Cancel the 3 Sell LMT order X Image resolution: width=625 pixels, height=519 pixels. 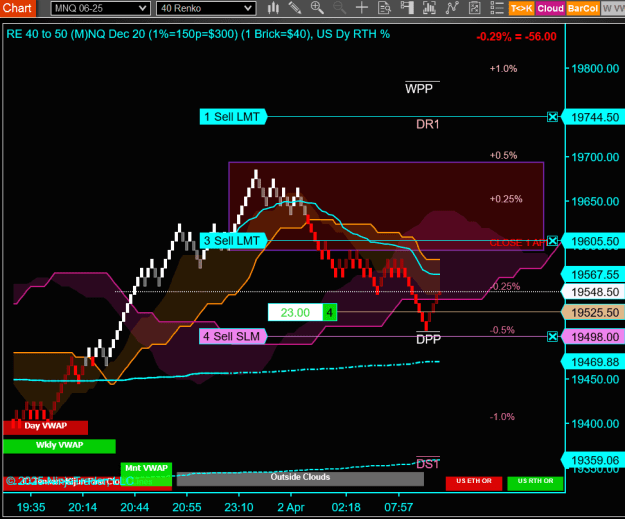[552, 241]
